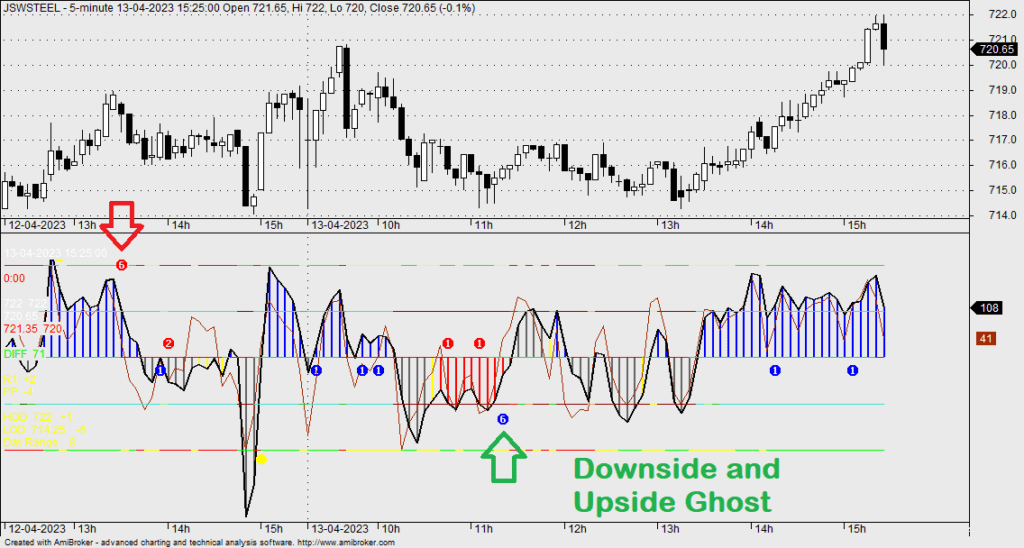Click the blue 1 marker beneath the red 2

pos(161,370)
